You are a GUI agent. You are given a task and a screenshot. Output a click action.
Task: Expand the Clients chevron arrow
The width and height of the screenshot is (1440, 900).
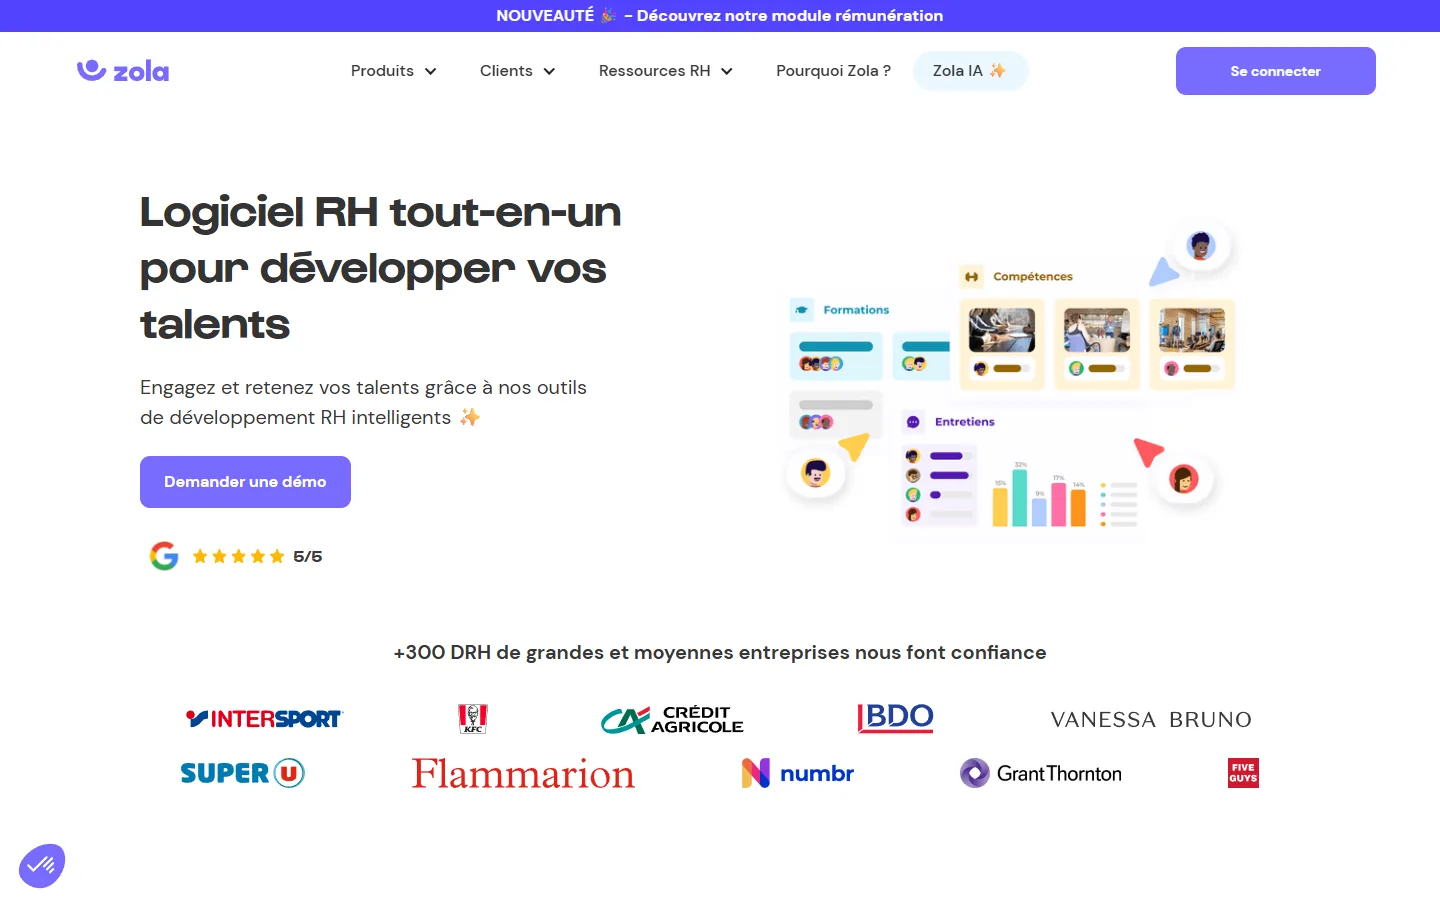tap(549, 72)
